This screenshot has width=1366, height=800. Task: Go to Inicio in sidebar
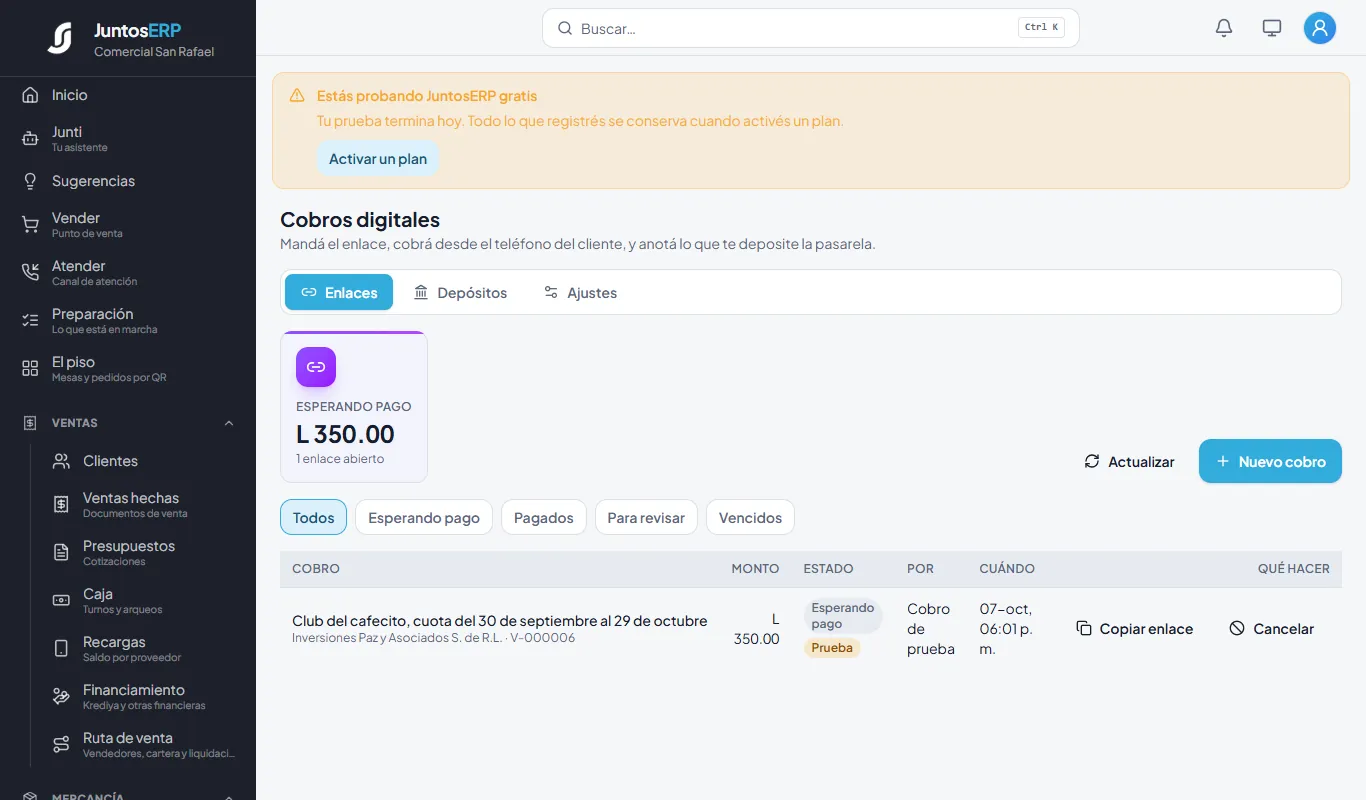[128, 95]
